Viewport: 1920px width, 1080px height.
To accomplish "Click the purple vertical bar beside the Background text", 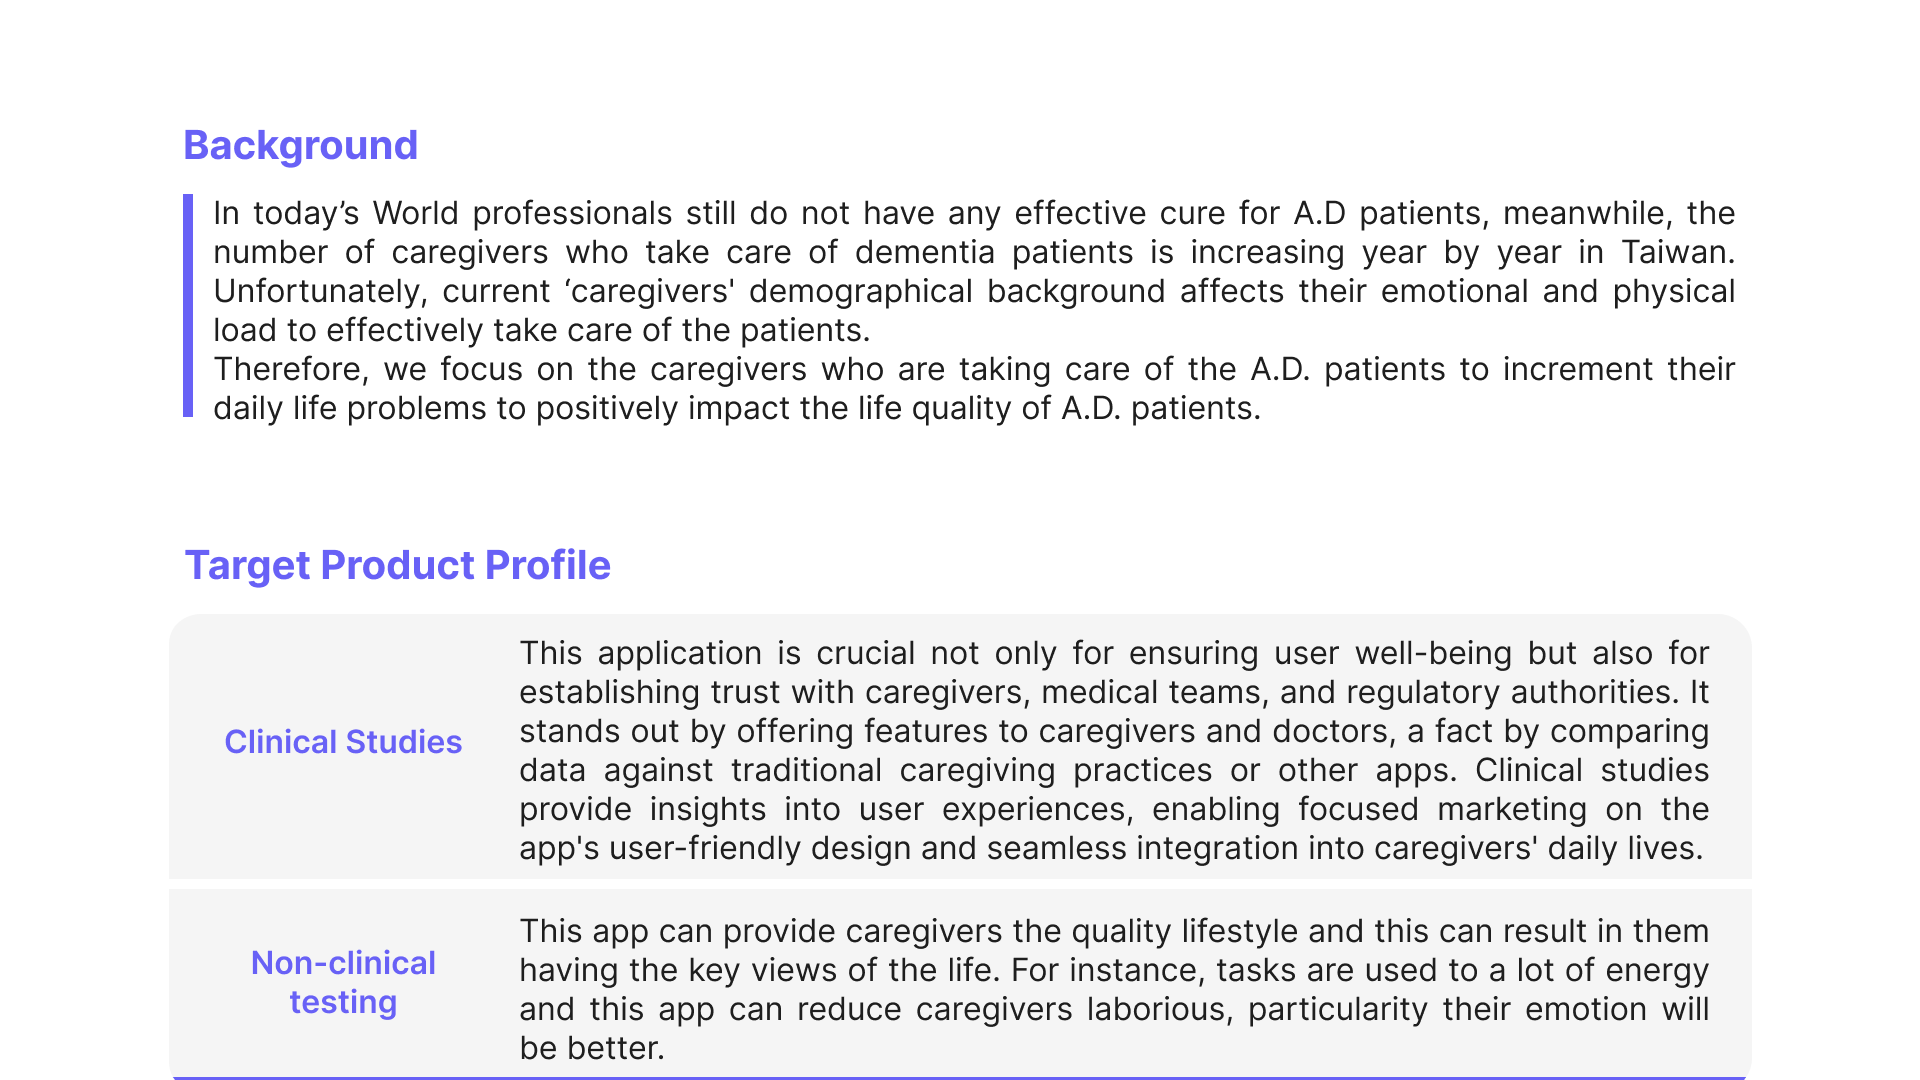I will (188, 305).
